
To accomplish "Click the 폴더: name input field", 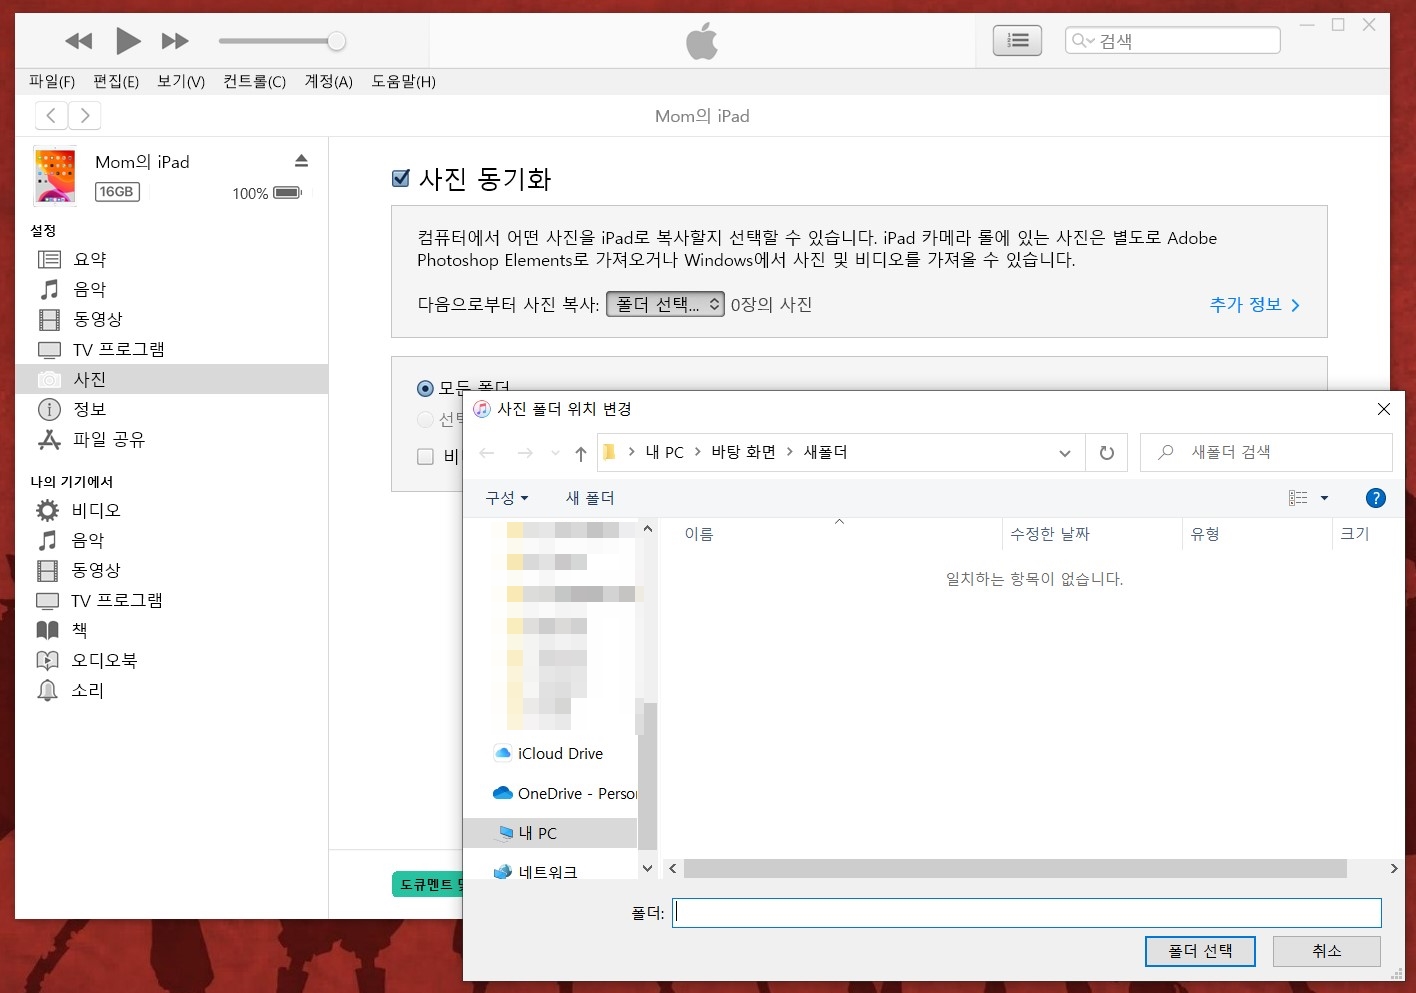I will click(x=1027, y=912).
